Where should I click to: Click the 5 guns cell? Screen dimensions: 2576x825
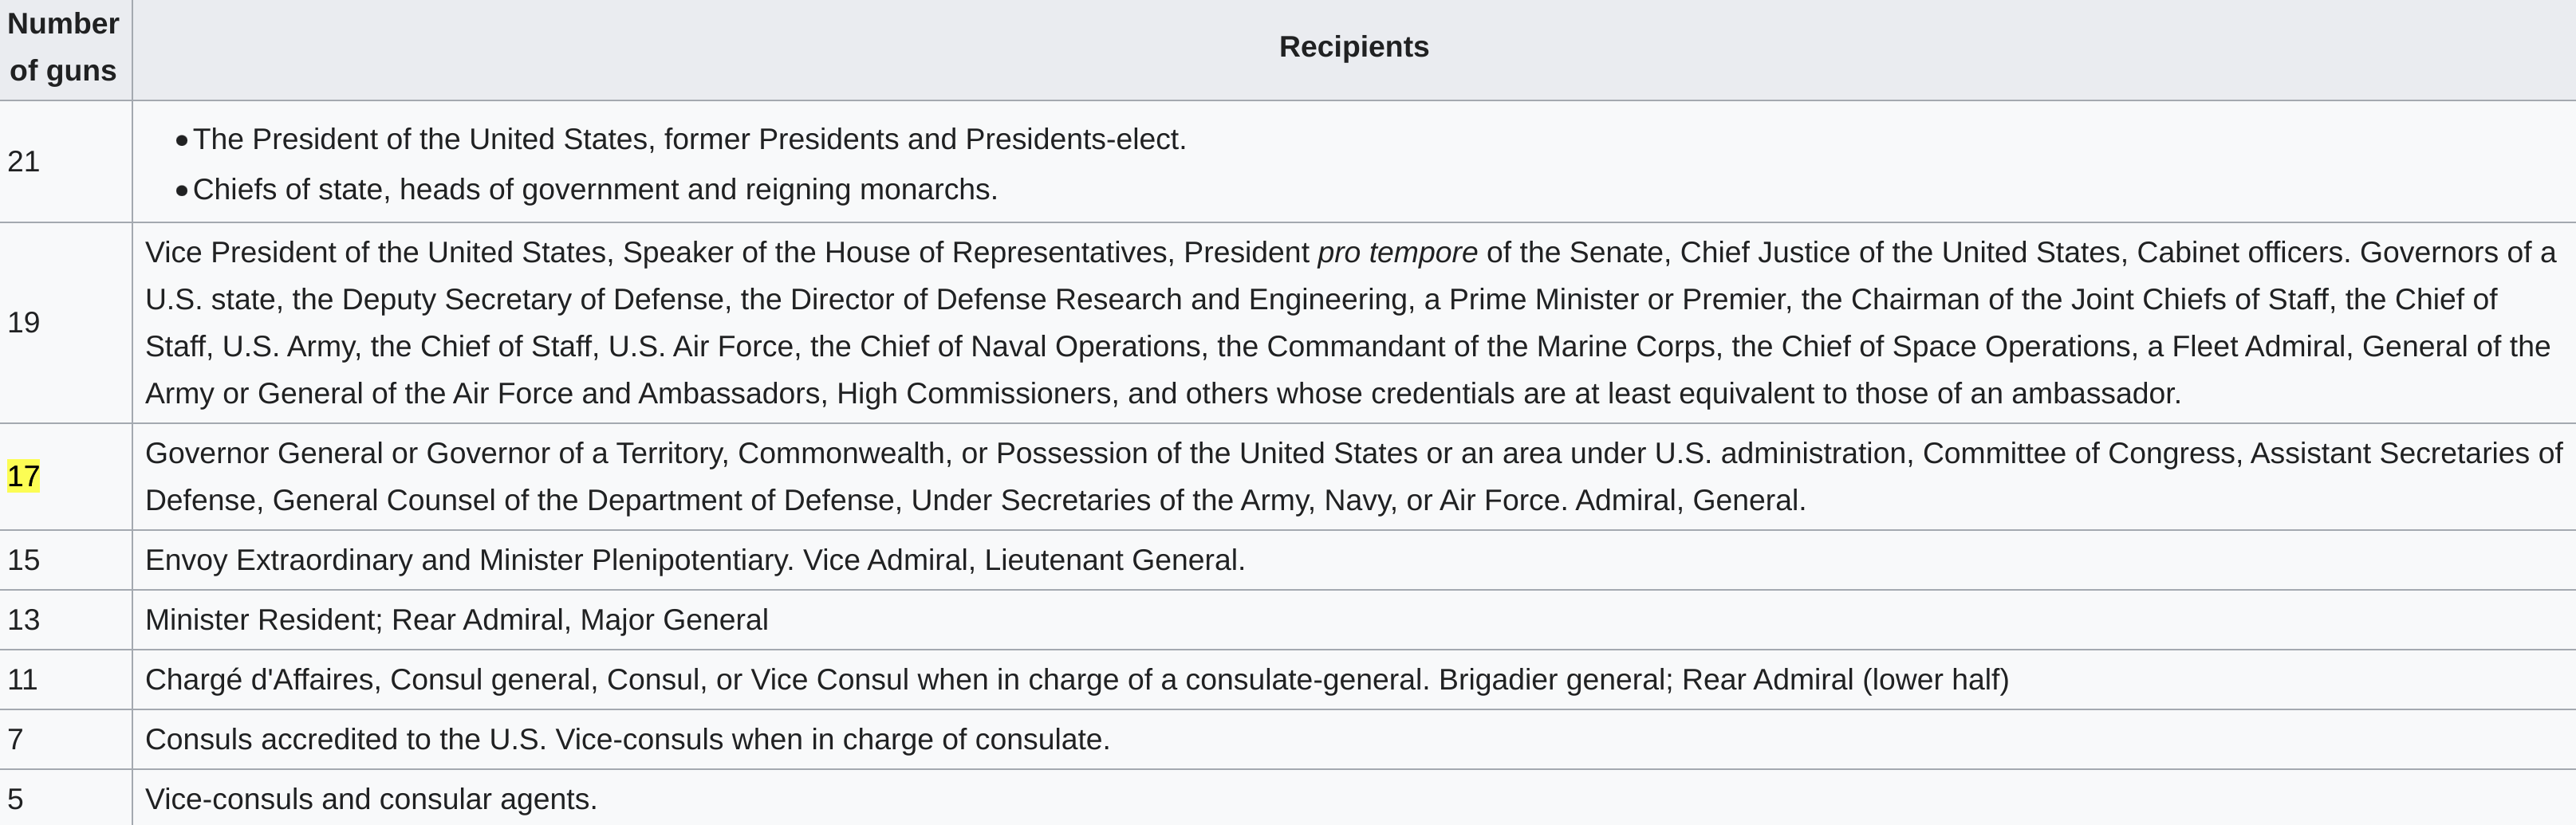(65, 798)
